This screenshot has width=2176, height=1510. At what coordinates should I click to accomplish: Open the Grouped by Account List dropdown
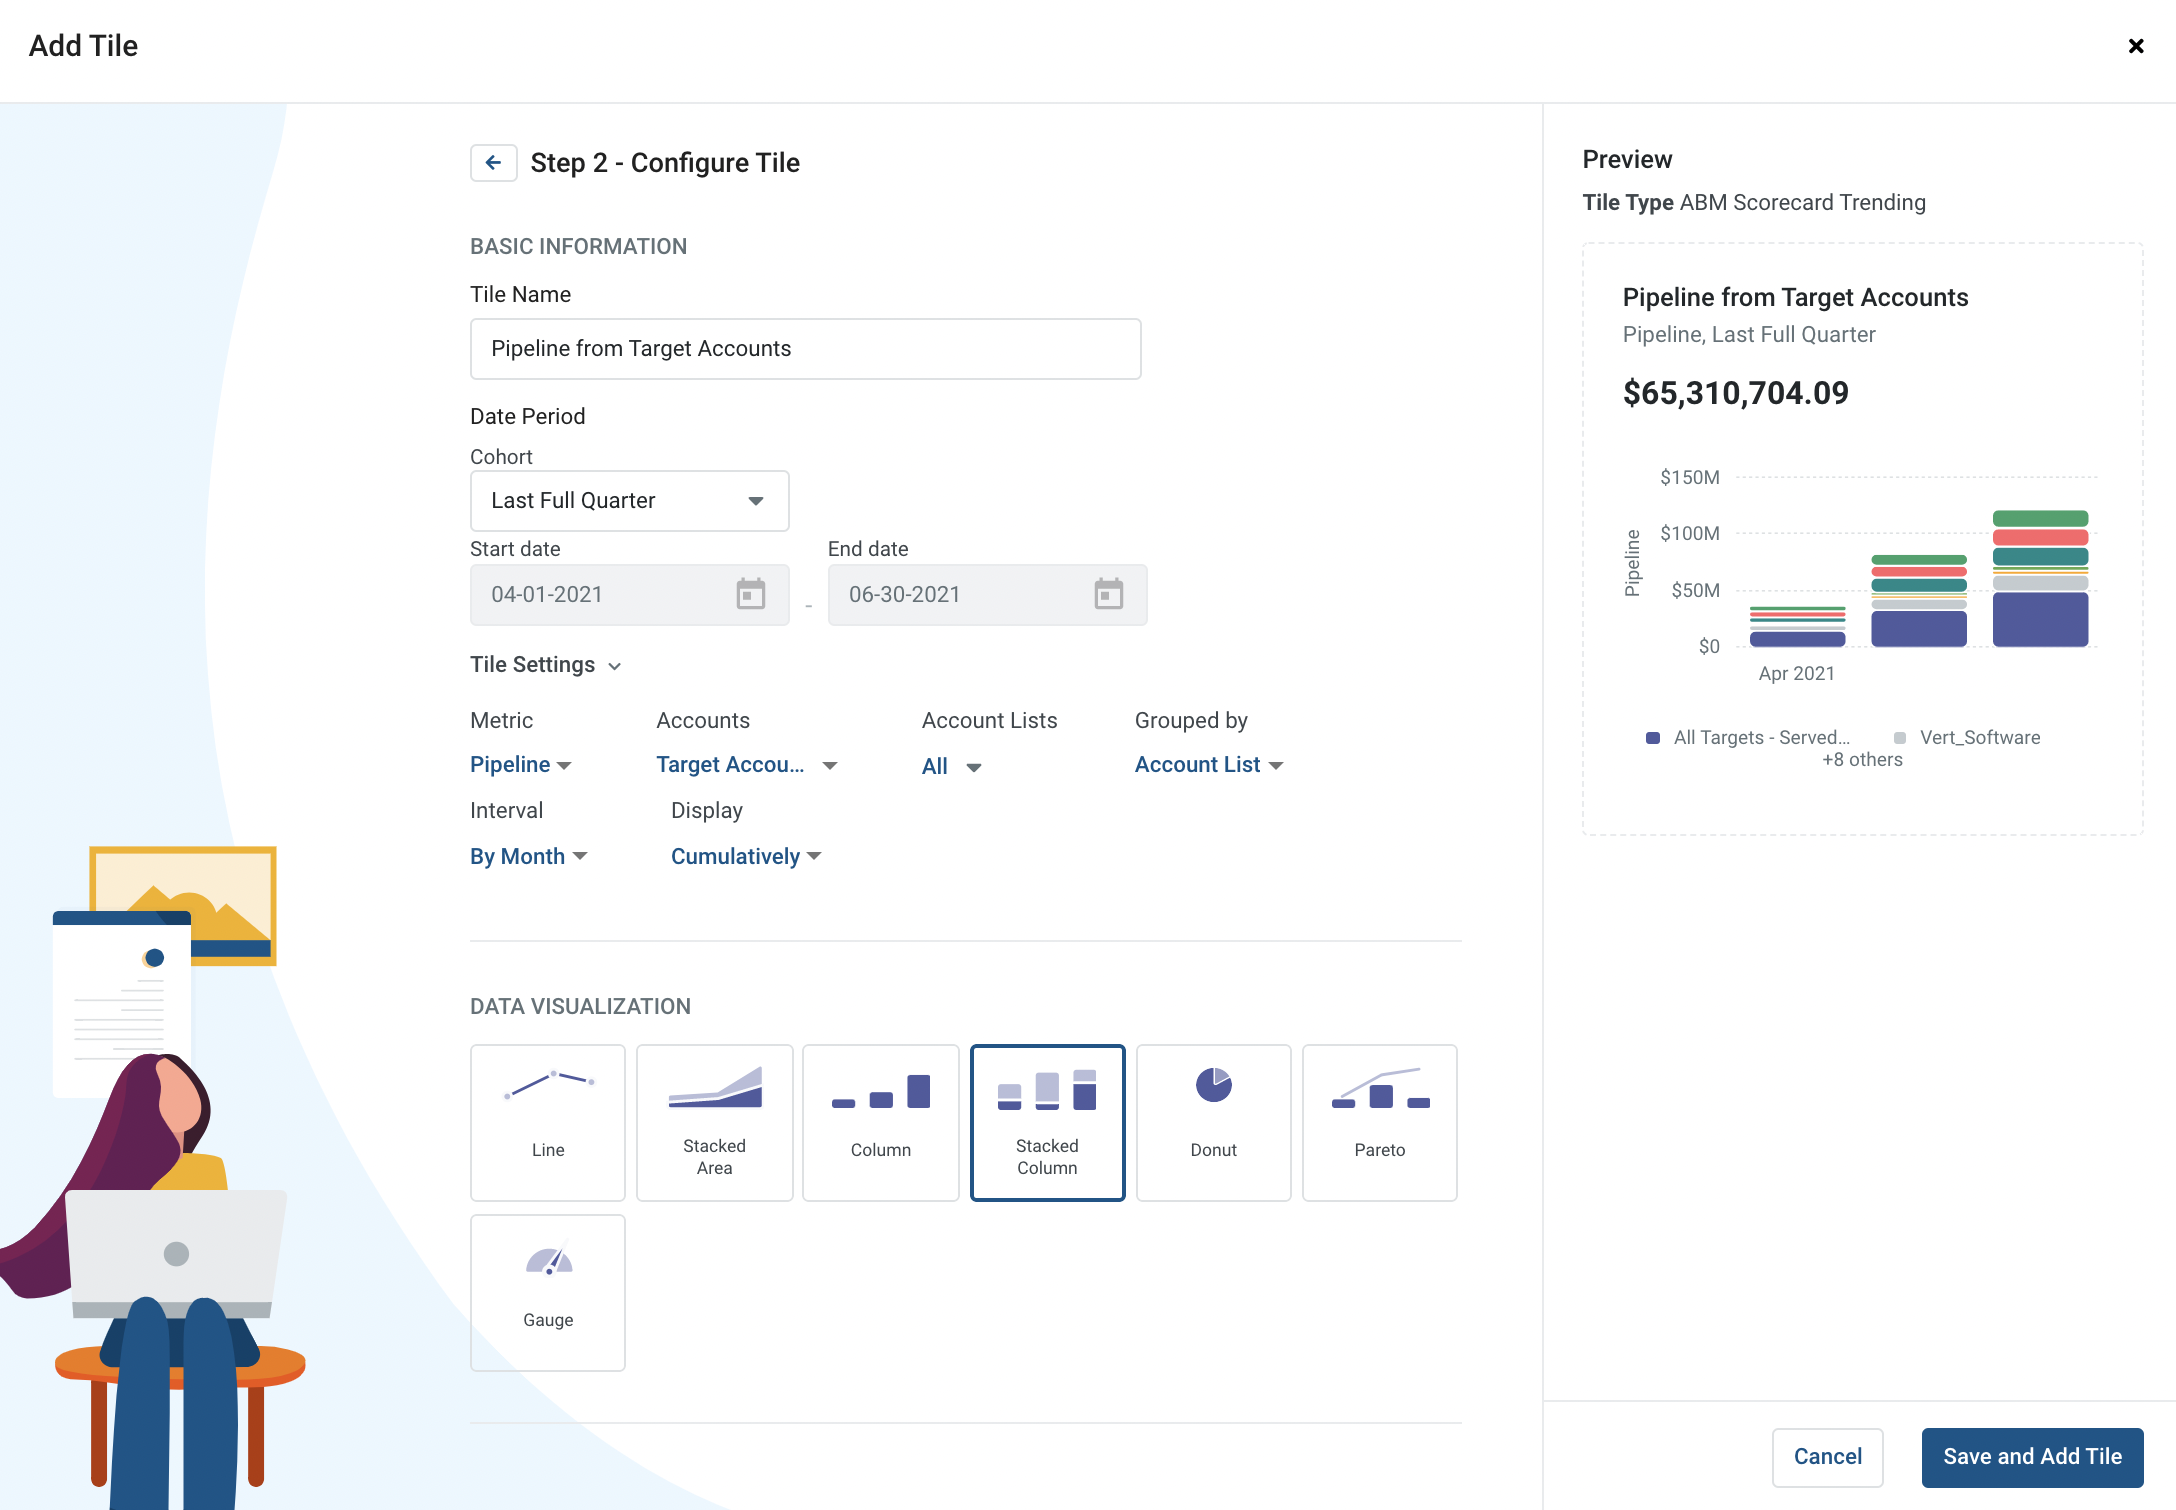point(1209,765)
